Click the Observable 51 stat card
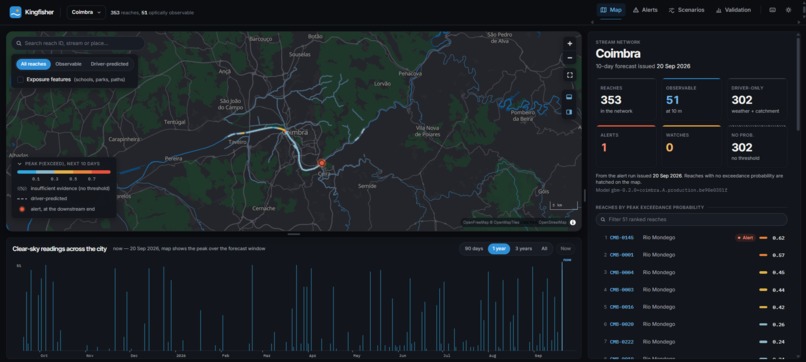This screenshot has width=806, height=362. coord(691,100)
